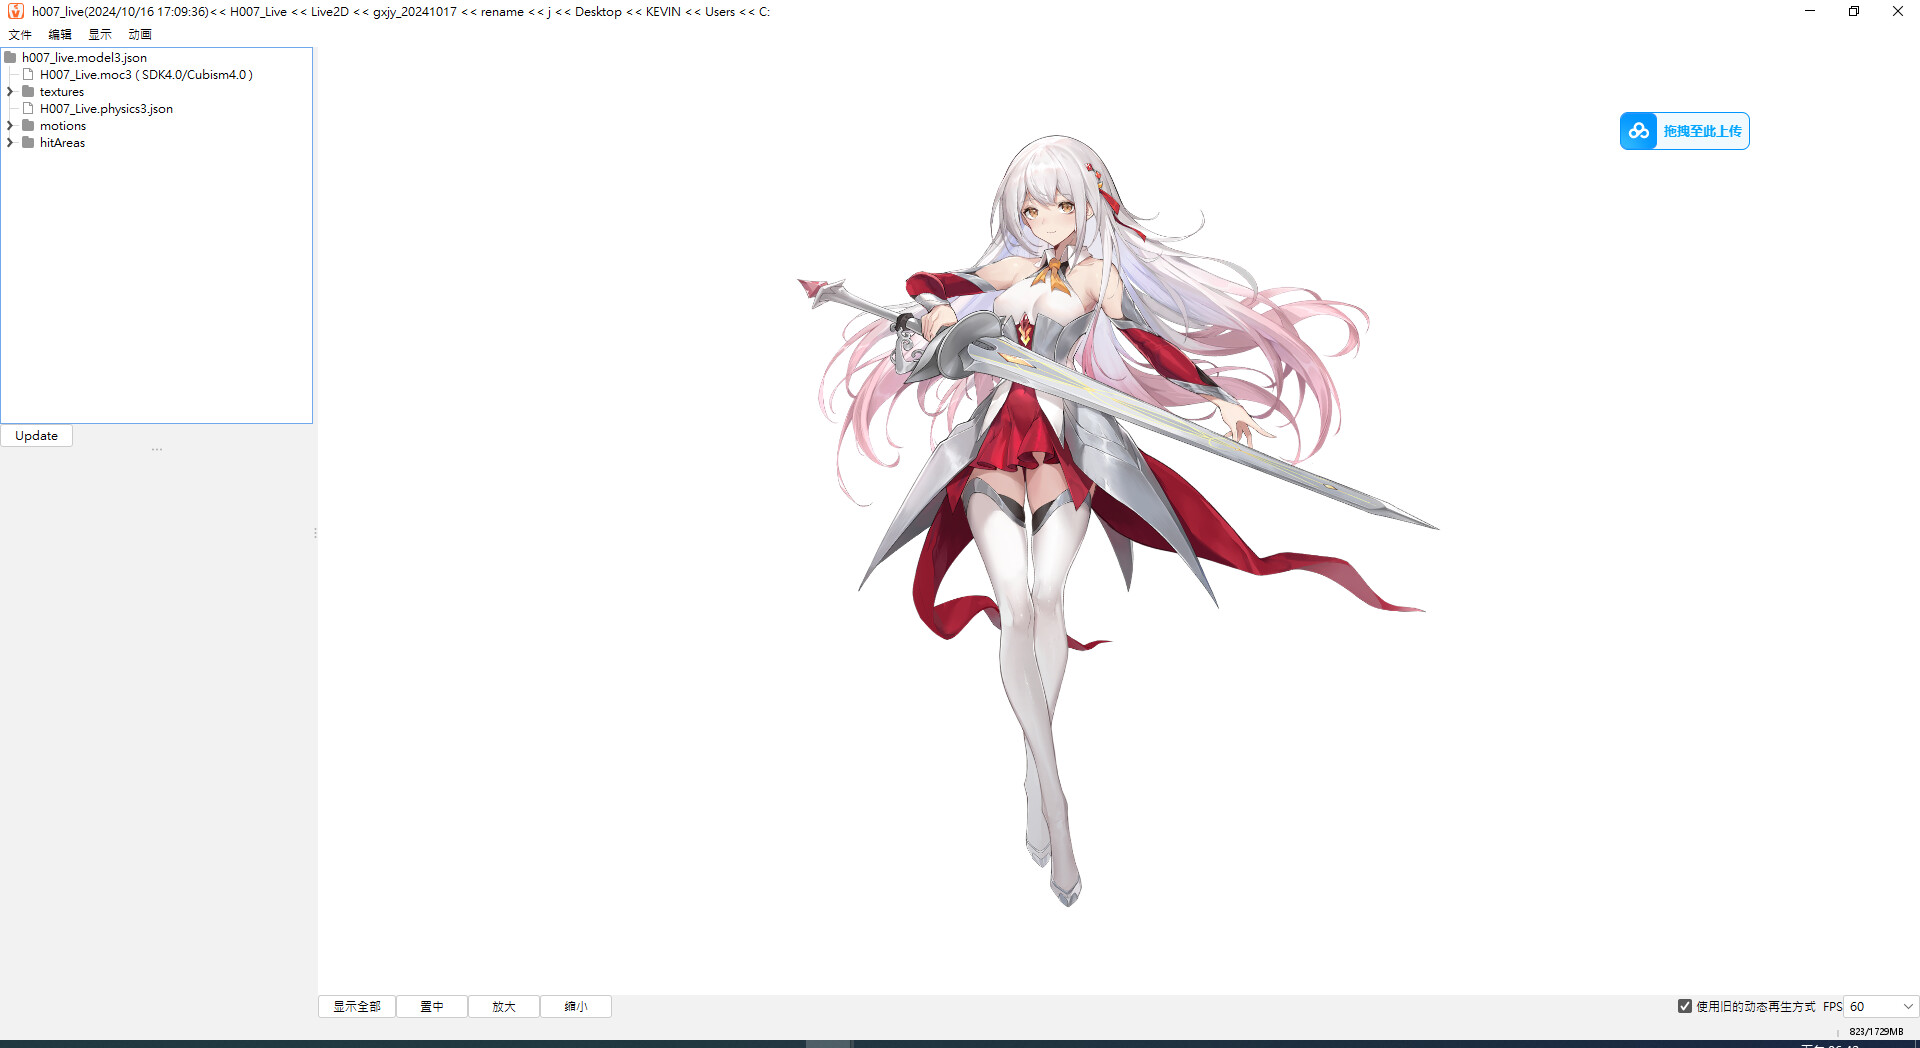Viewport: 1920px width, 1048px height.
Task: Expand the hitAreas folder arrow
Action: click(x=10, y=143)
